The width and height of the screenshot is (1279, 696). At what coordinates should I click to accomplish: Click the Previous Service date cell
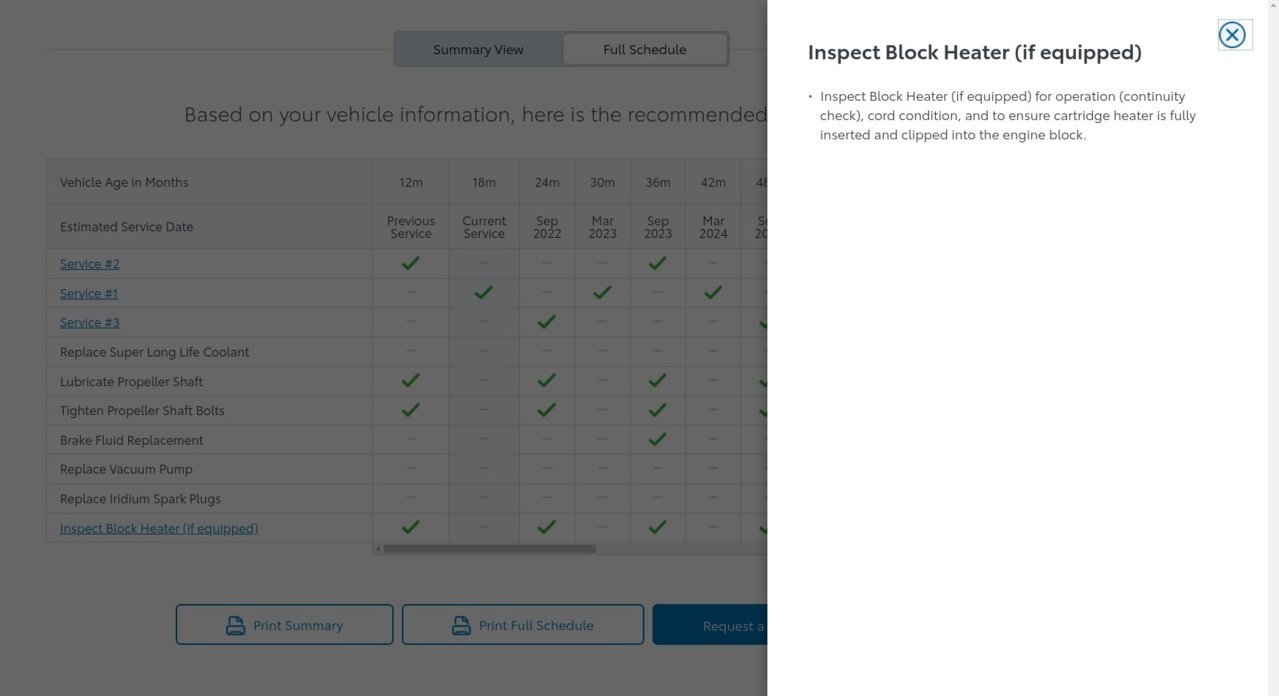(x=411, y=227)
